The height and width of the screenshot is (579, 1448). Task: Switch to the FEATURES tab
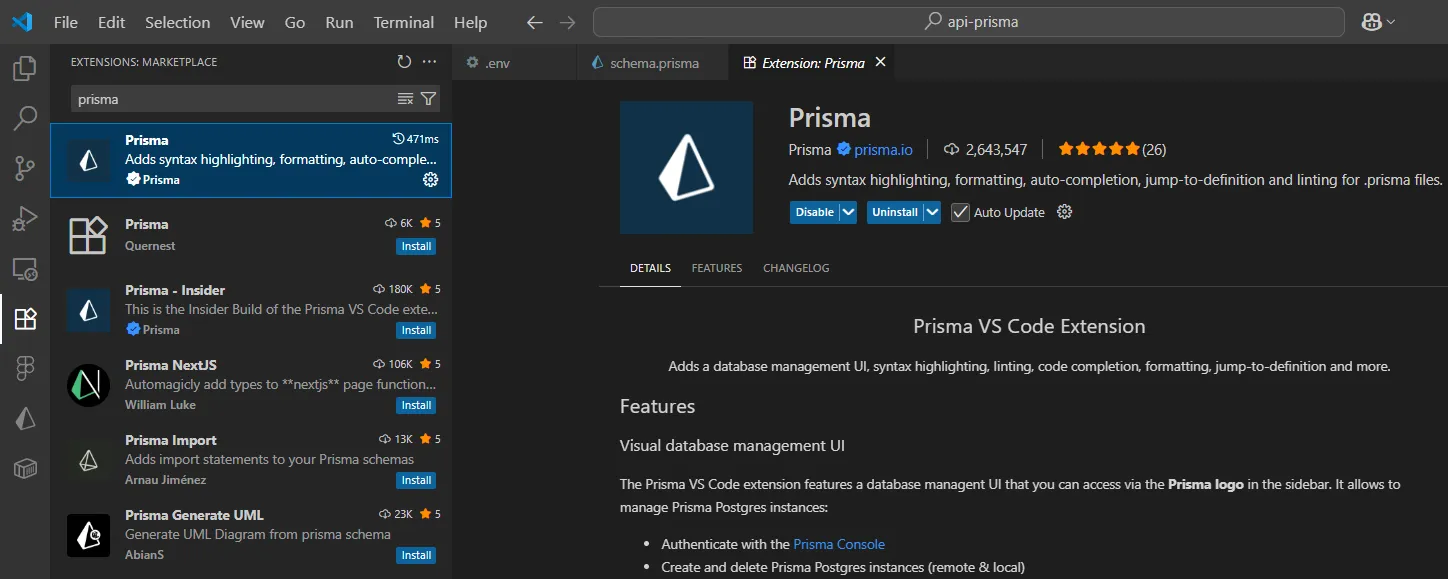coord(716,267)
